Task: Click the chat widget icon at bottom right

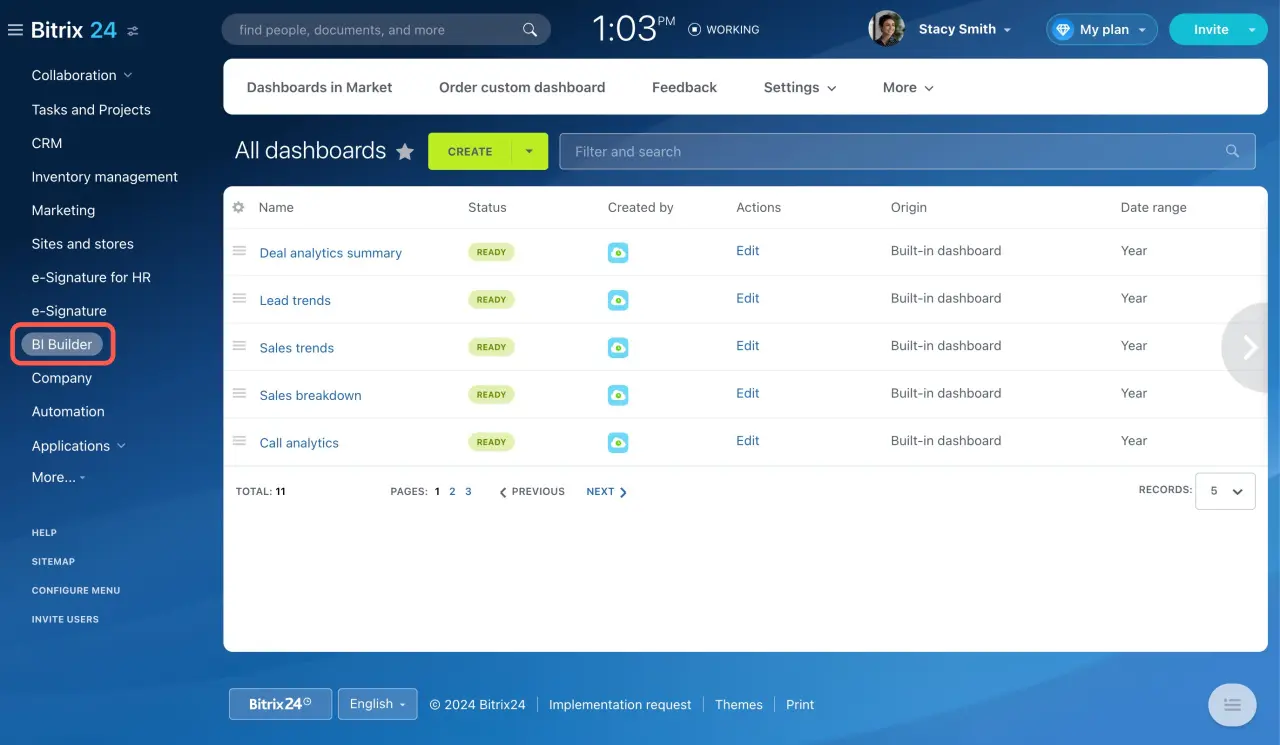Action: pyautogui.click(x=1232, y=704)
